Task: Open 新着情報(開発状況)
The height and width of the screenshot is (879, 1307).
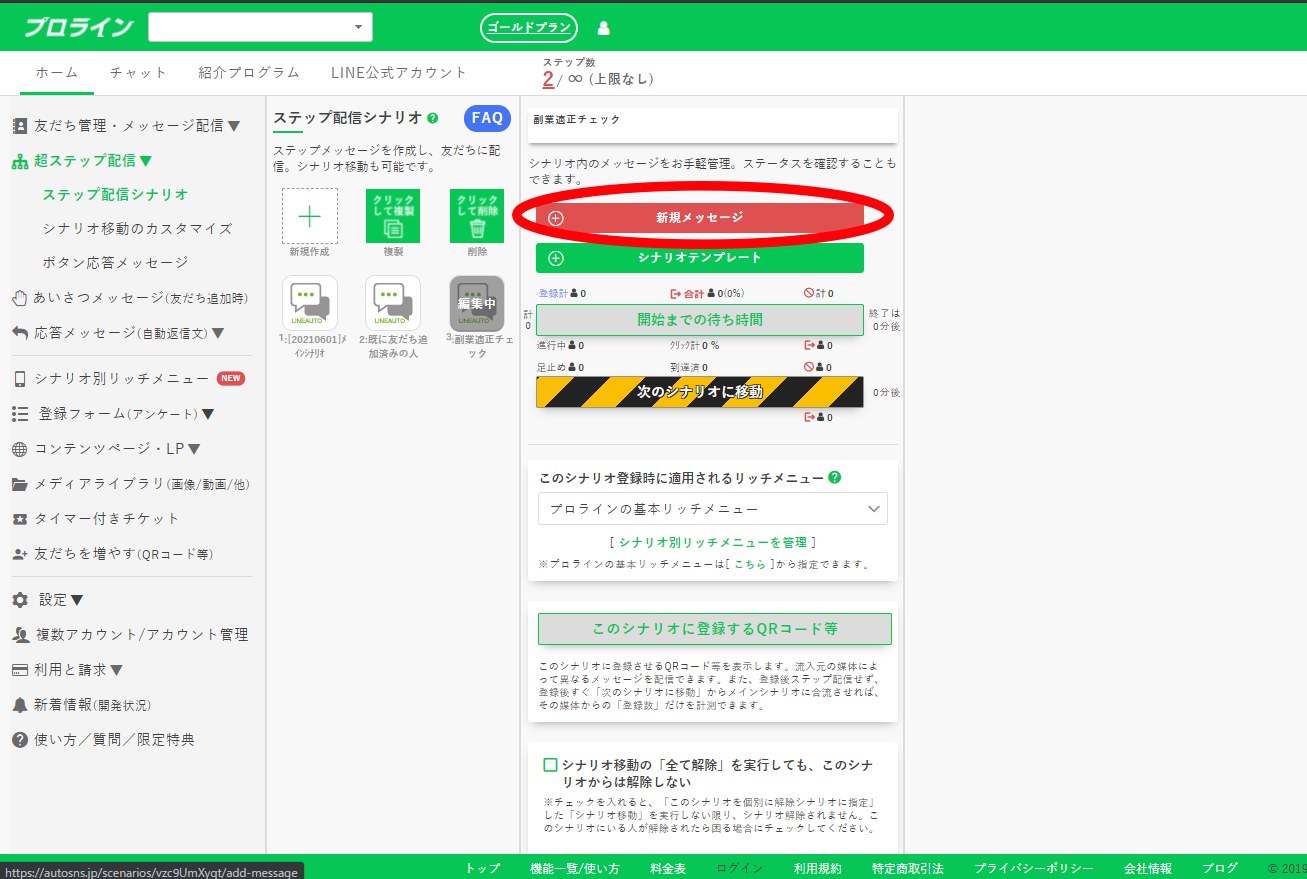Action: click(93, 705)
